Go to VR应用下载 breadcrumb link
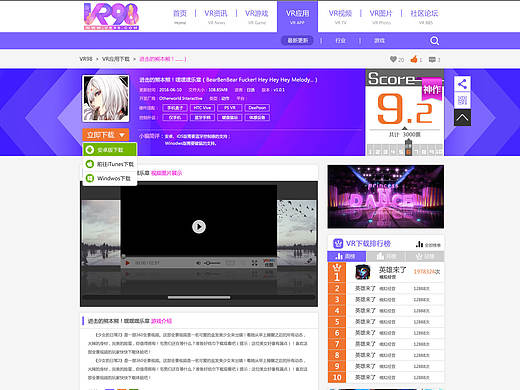This screenshot has height=390, width=520. pyautogui.click(x=116, y=59)
